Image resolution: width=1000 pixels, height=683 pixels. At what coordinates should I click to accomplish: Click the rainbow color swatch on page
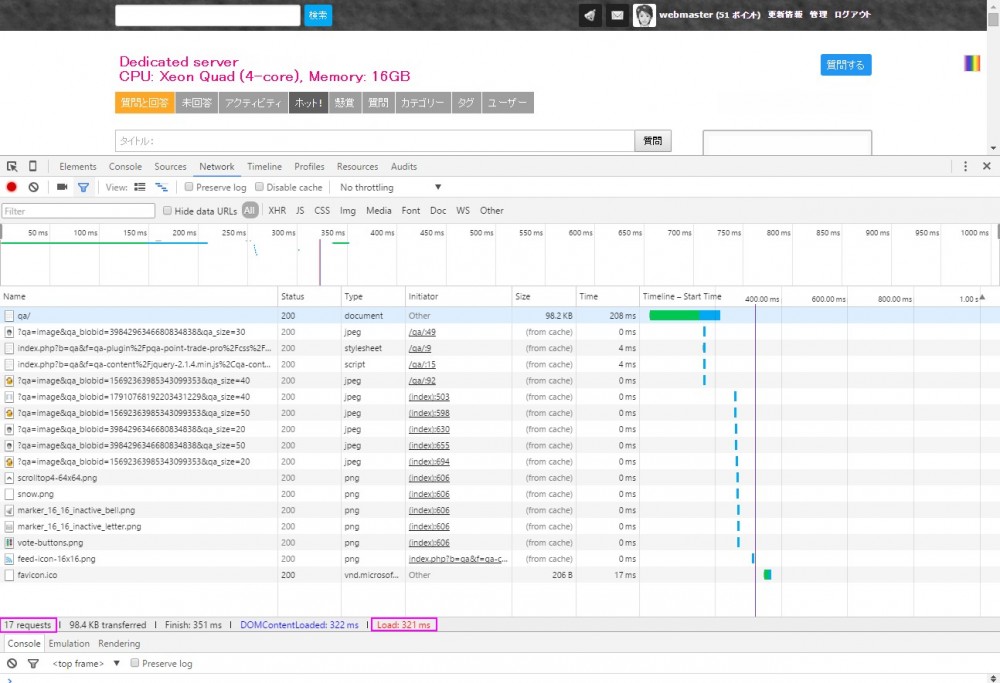pos(971,63)
